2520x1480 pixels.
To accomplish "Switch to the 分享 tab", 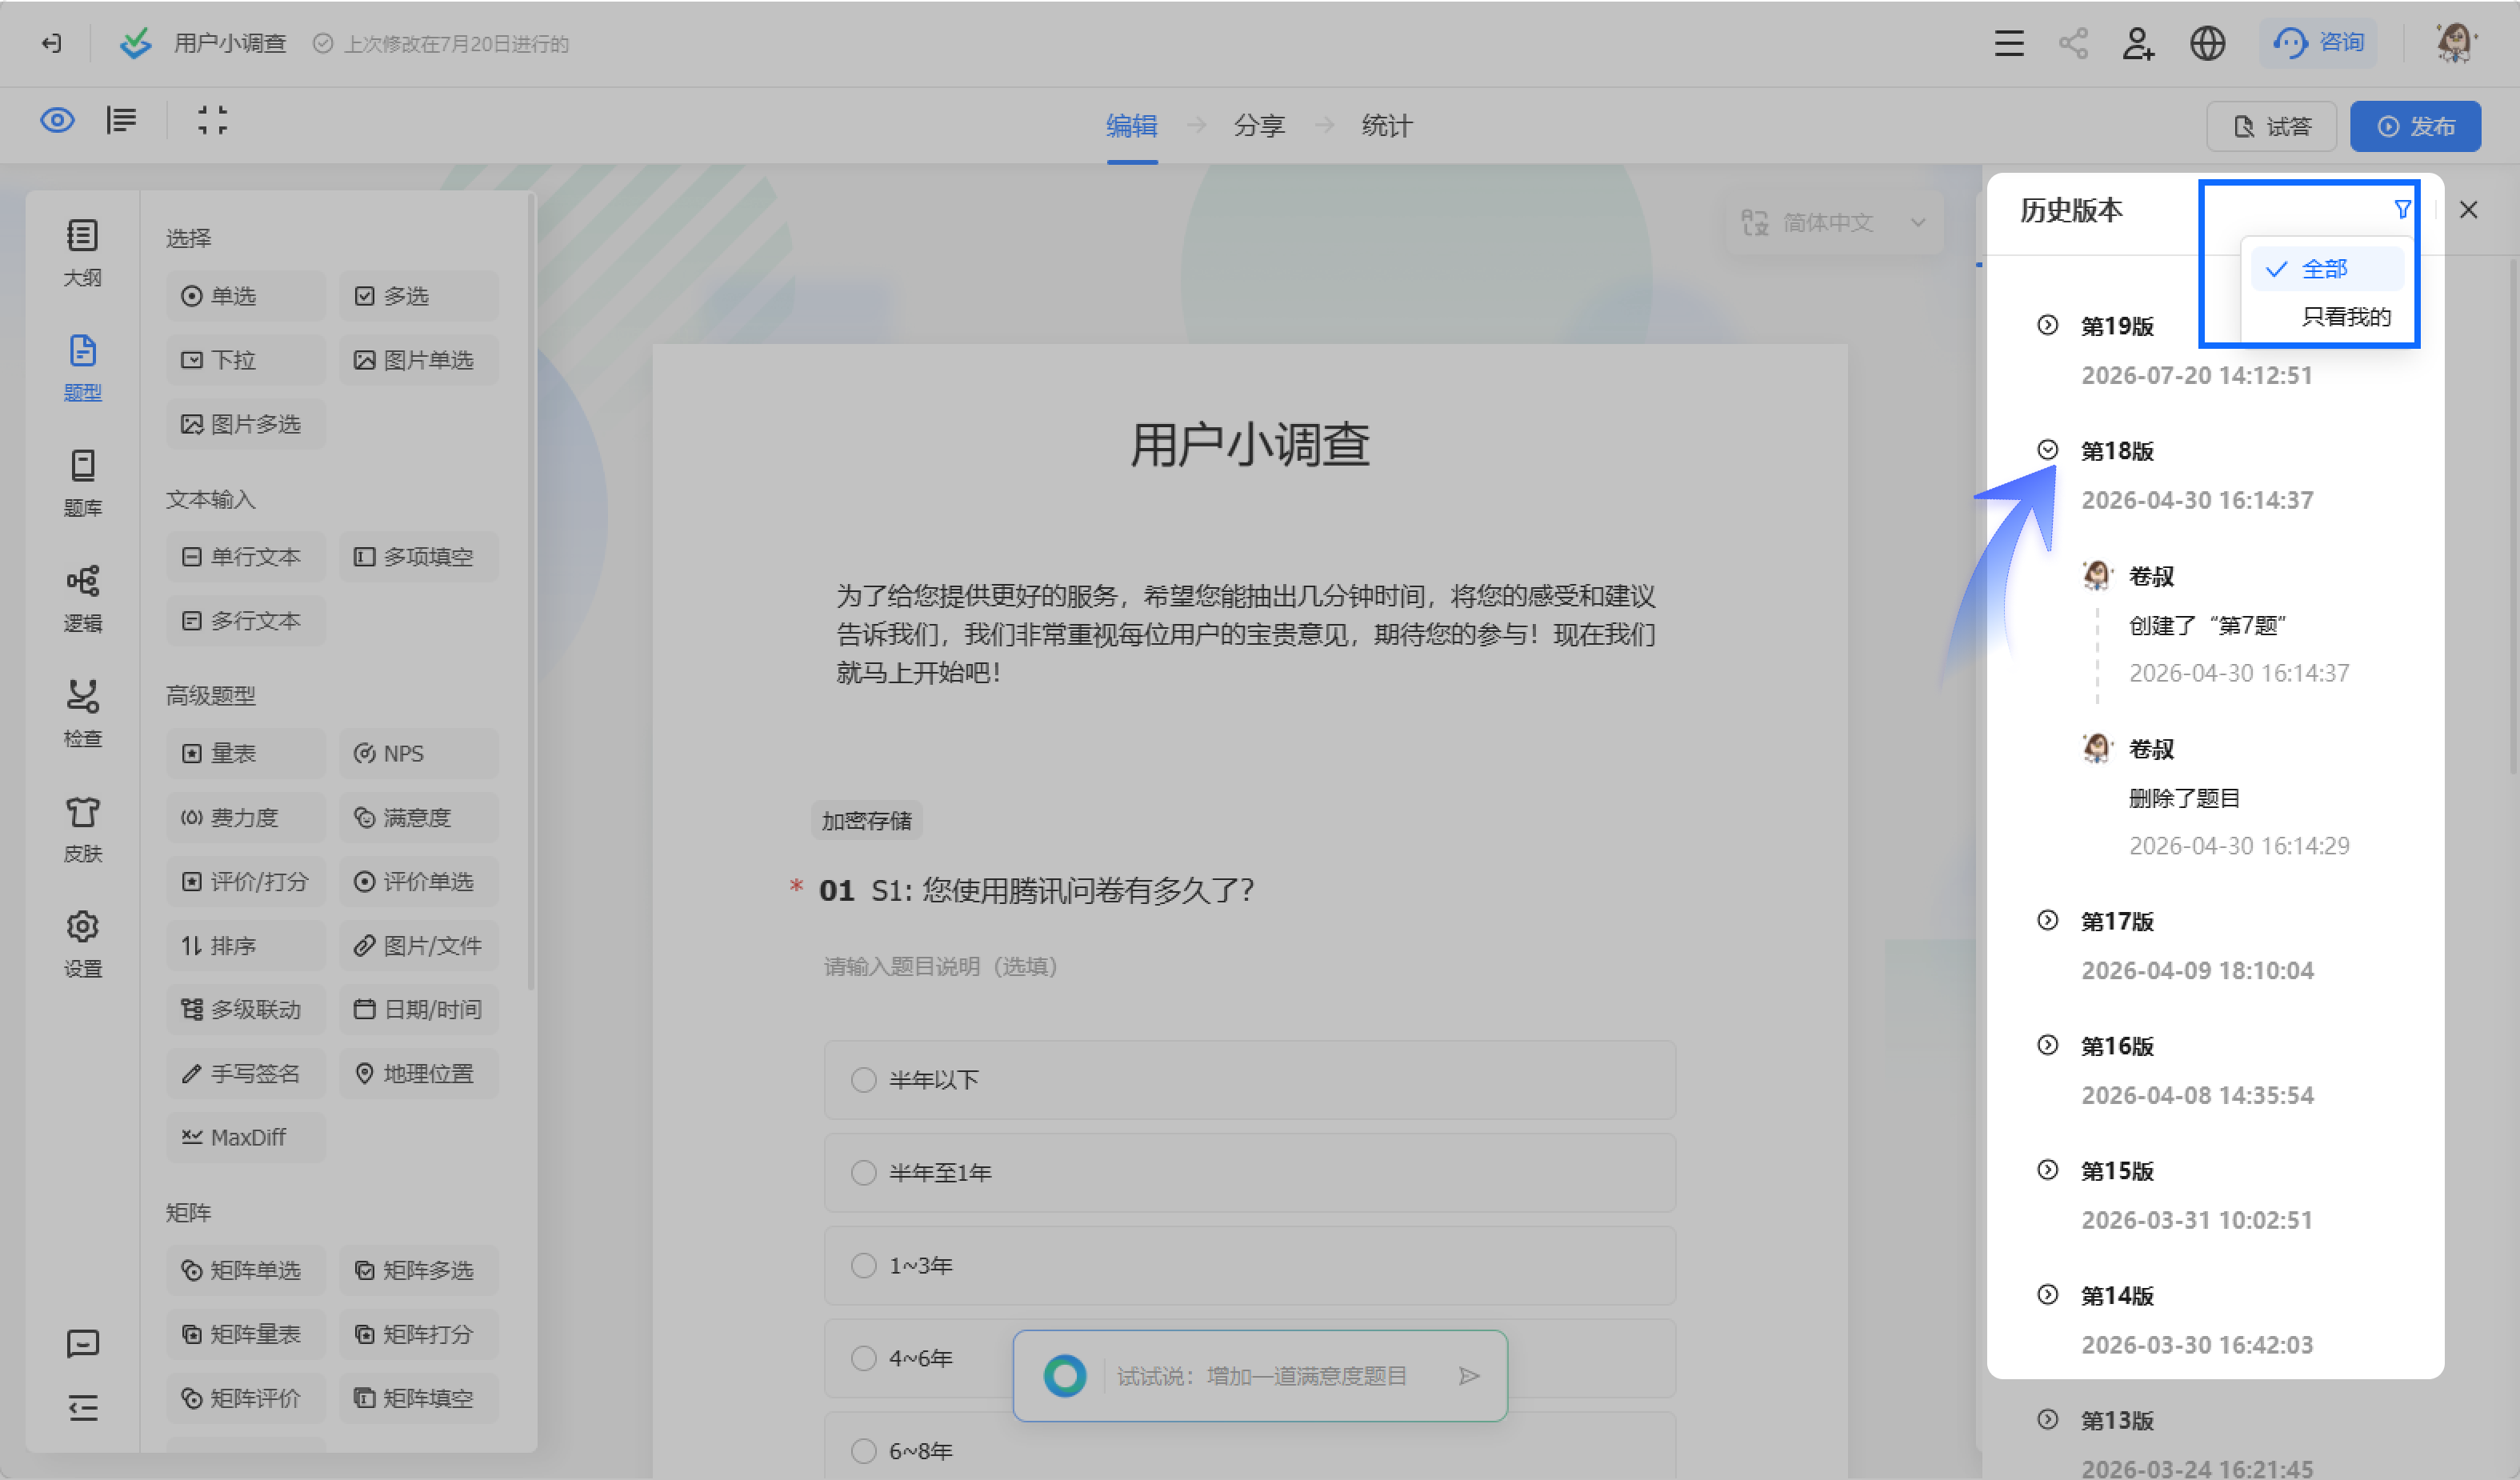I will 1259,126.
